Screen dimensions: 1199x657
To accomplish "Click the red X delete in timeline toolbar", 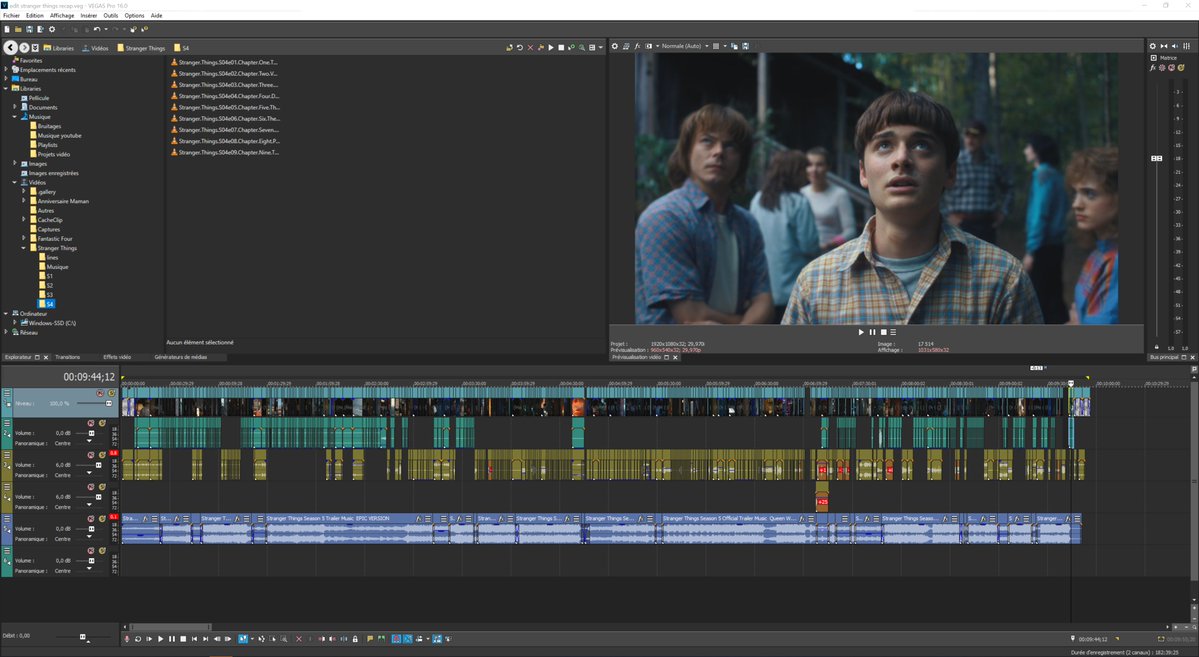I will [x=299, y=639].
